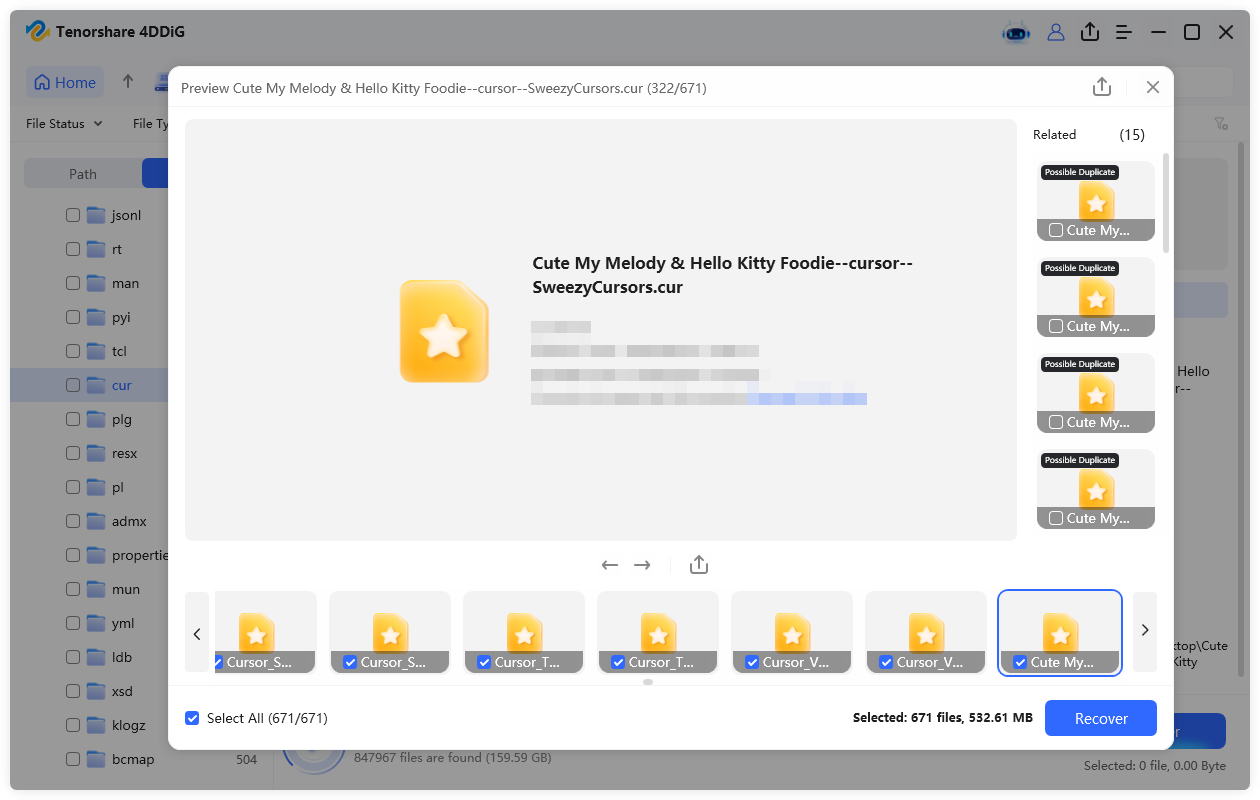Click the large star file icon in the preview
This screenshot has width=1260, height=800.
(444, 331)
